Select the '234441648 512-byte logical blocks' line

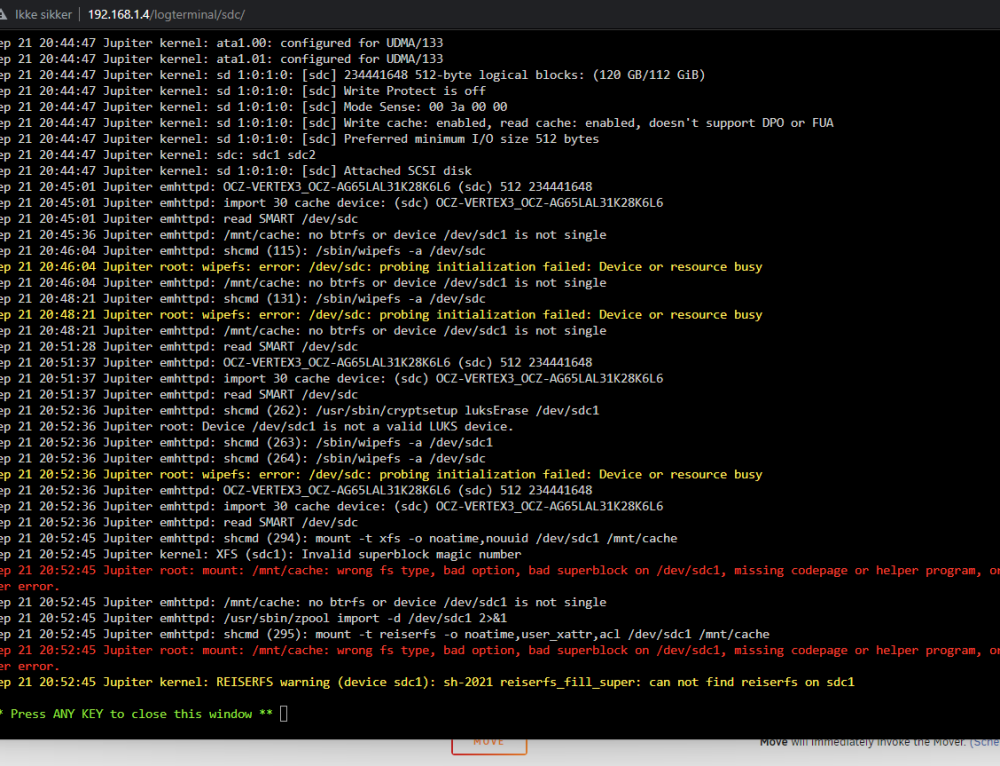[353, 75]
